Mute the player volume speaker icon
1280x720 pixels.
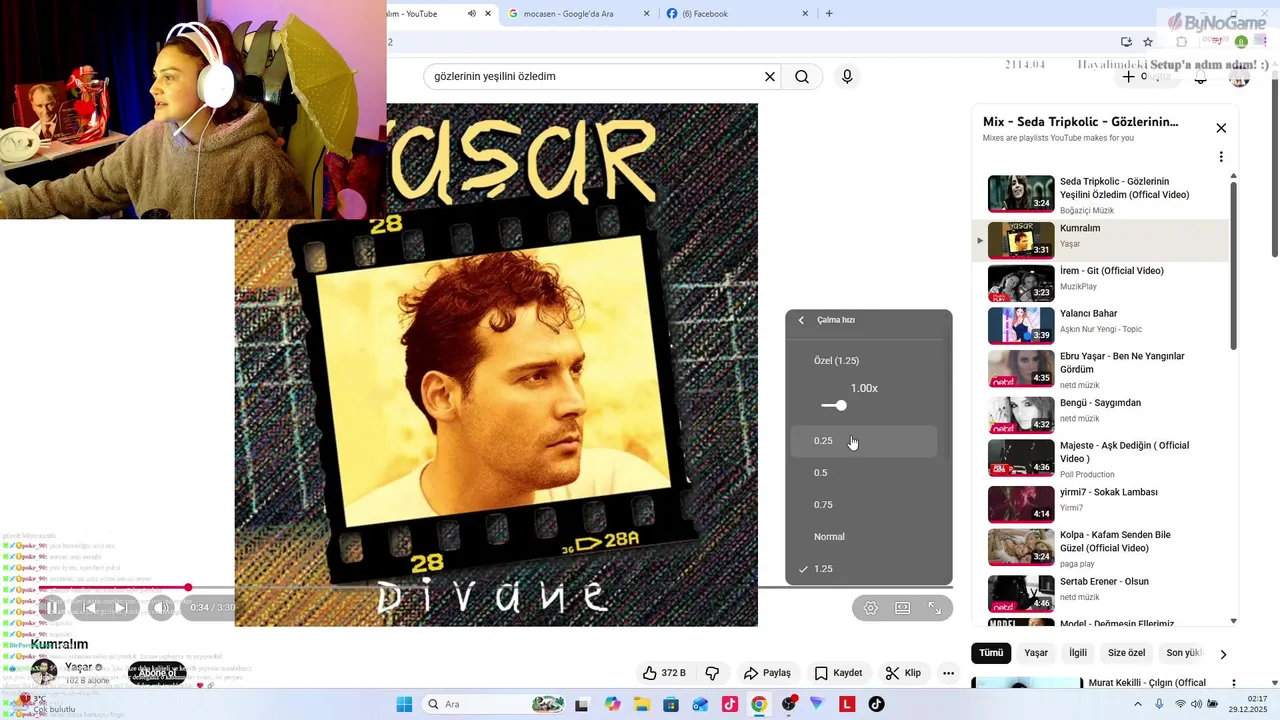pyautogui.click(x=161, y=607)
